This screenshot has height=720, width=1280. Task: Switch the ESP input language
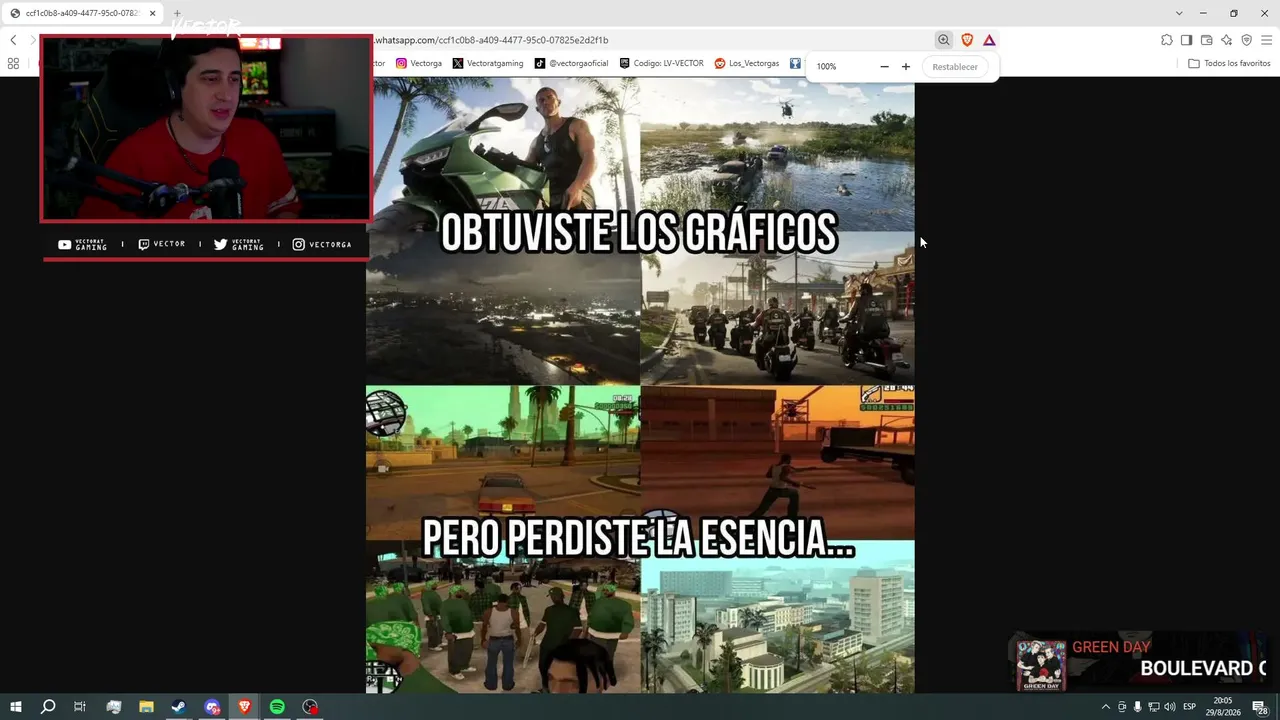[1190, 707]
